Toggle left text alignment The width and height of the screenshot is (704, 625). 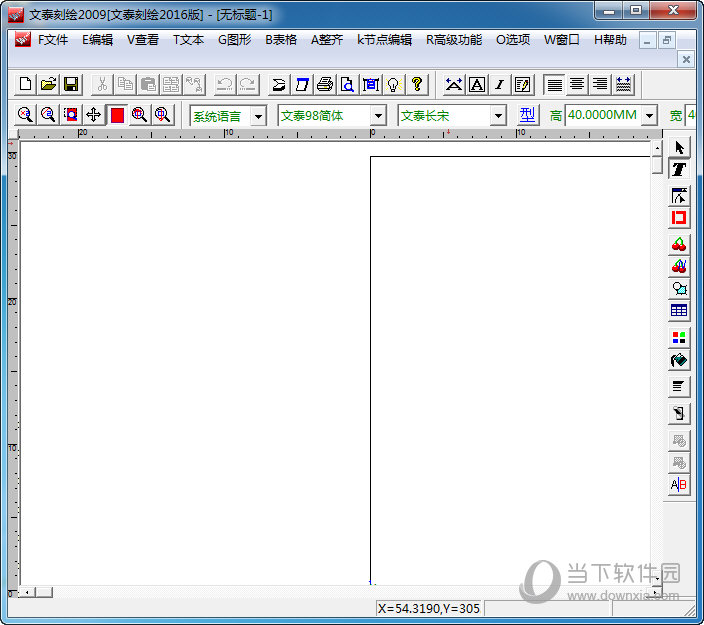(x=554, y=84)
